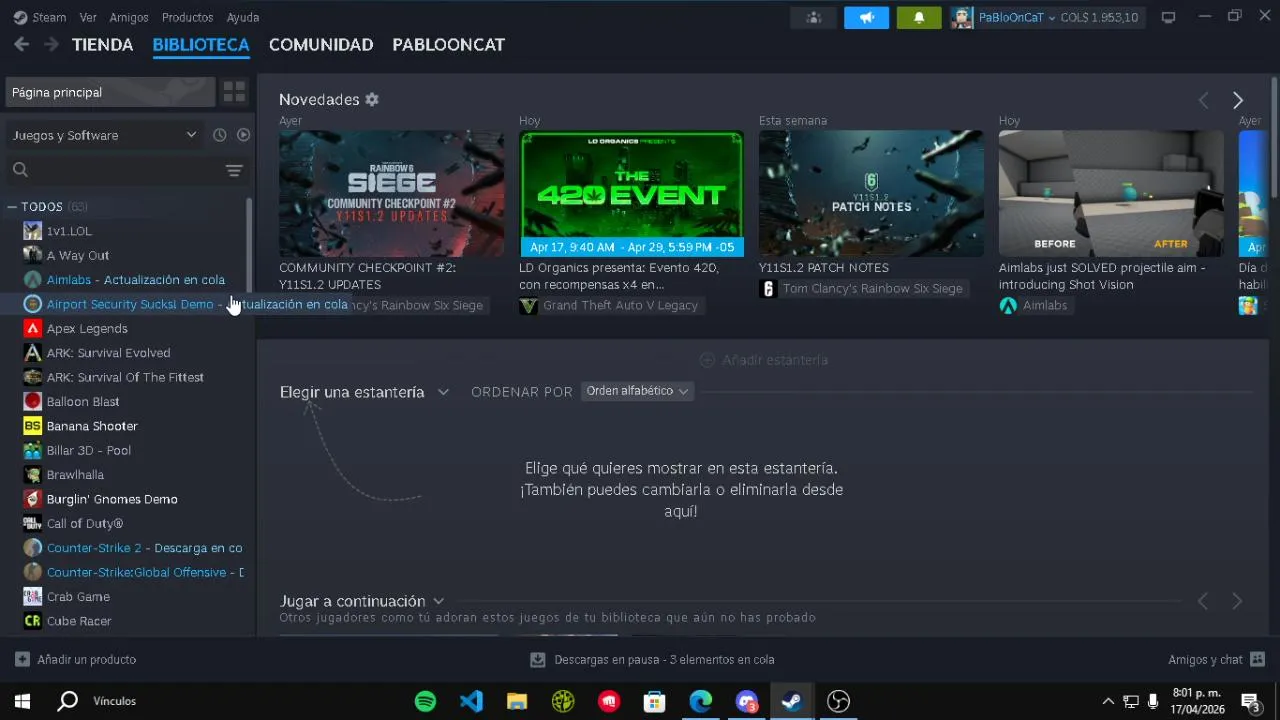Open Descargas en pausa status link
The width and height of the screenshot is (1280, 720).
pyautogui.click(x=664, y=659)
